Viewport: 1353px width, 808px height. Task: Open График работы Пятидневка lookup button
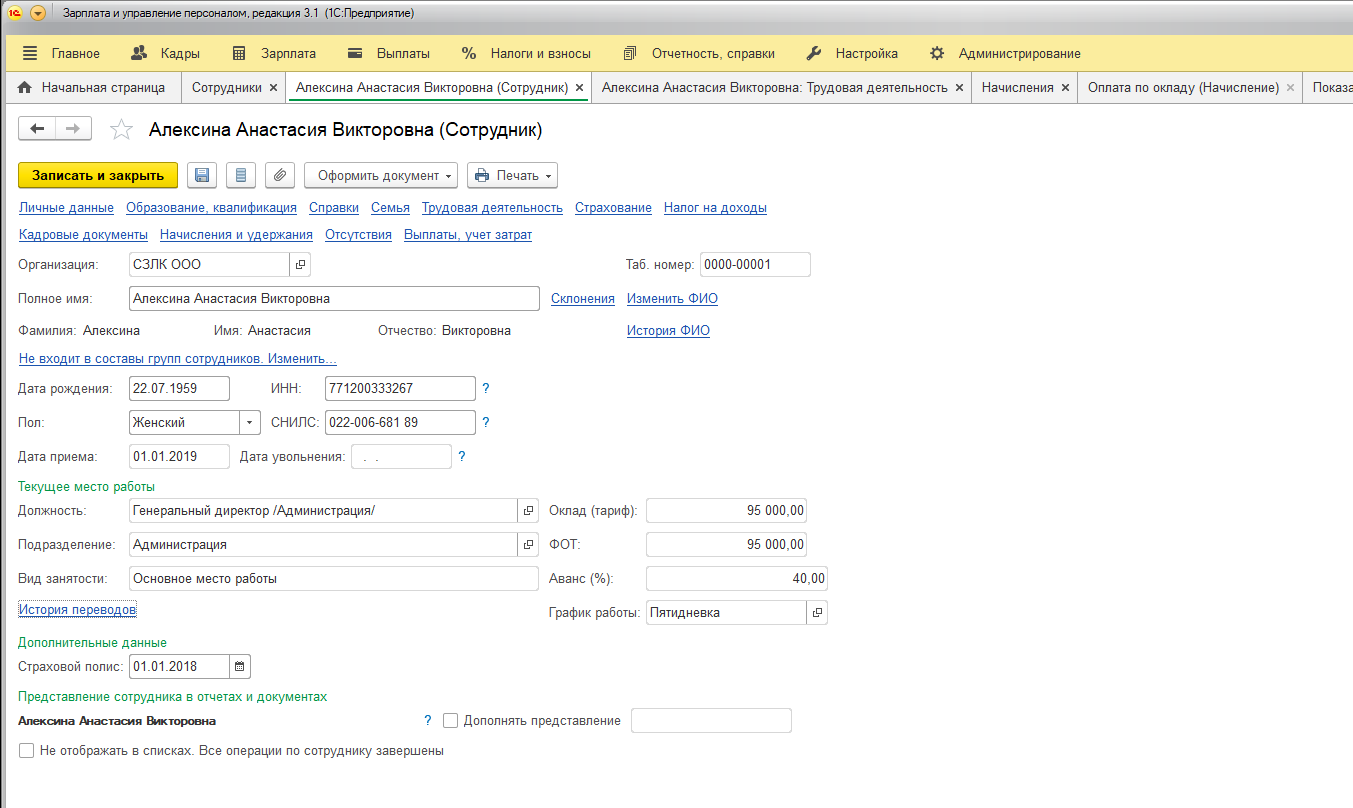(817, 612)
